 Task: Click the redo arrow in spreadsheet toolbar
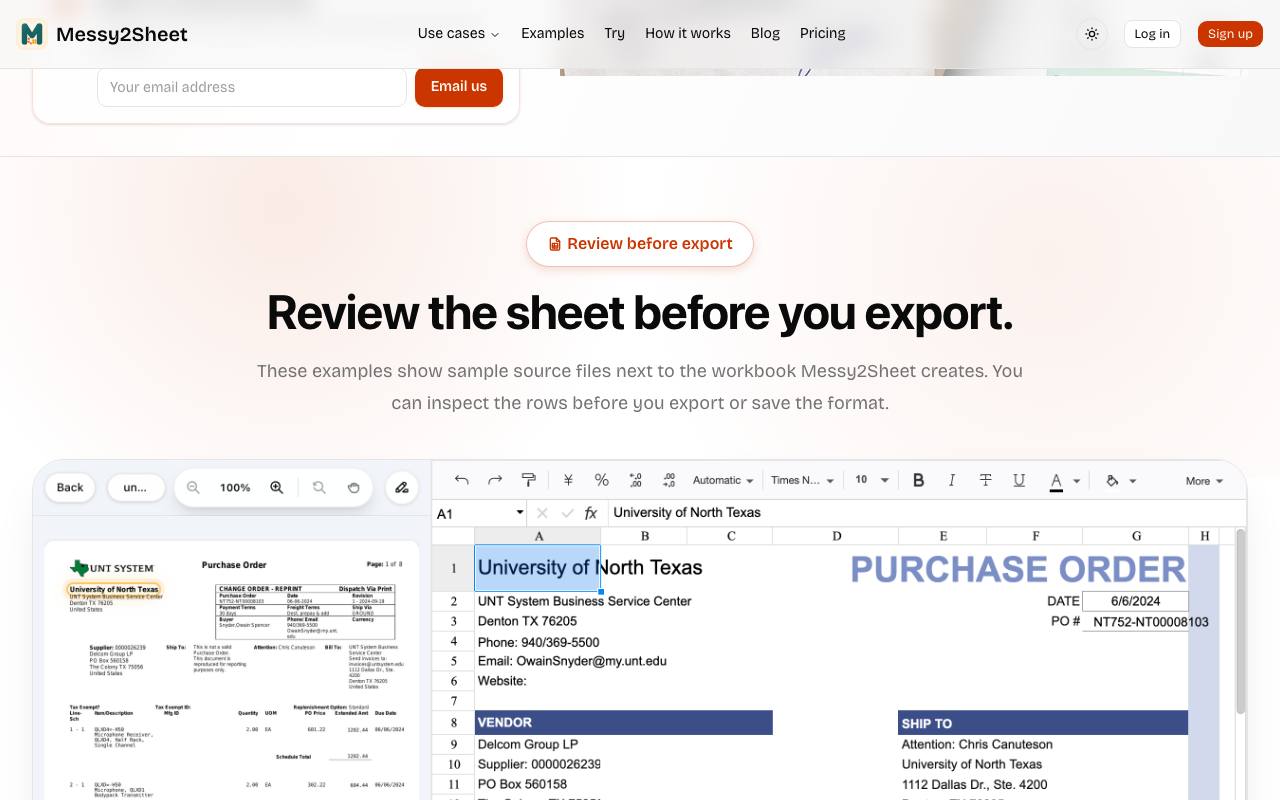(495, 481)
